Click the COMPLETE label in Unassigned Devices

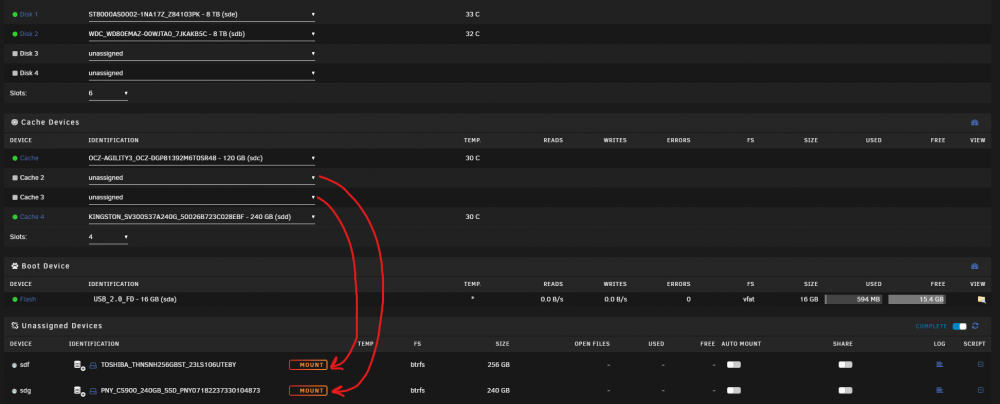932,326
